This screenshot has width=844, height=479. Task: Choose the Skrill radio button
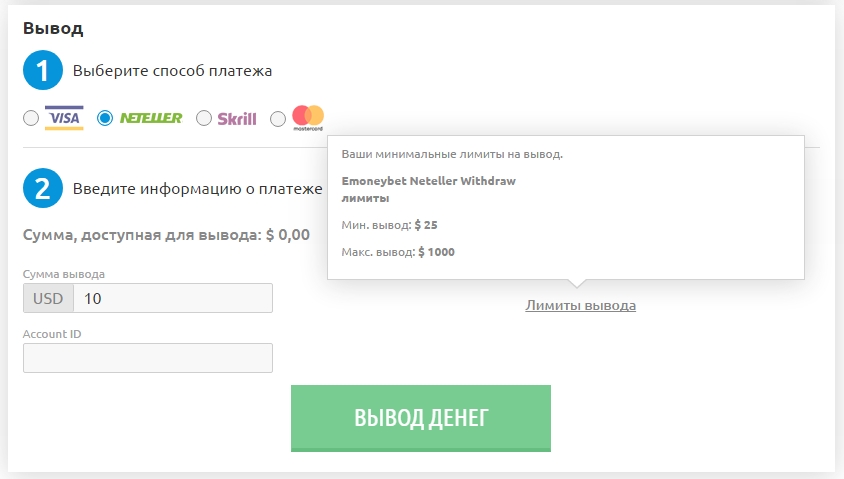pyautogui.click(x=203, y=118)
